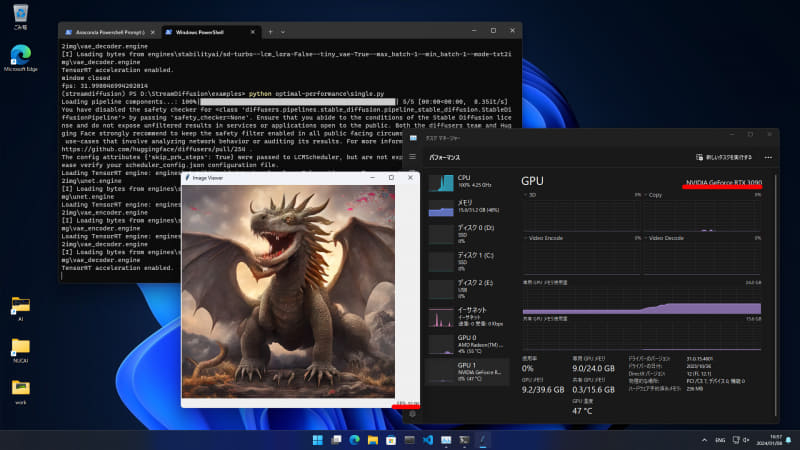The image size is (800, 450).
Task: Select ディスク 2 (E:) in the performance list
Action: (x=467, y=289)
